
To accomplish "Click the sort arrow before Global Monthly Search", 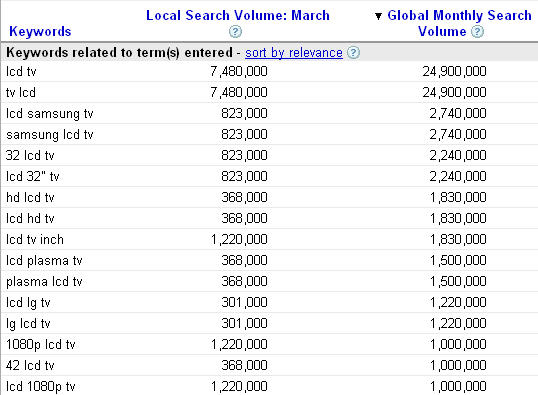I will (x=378, y=16).
